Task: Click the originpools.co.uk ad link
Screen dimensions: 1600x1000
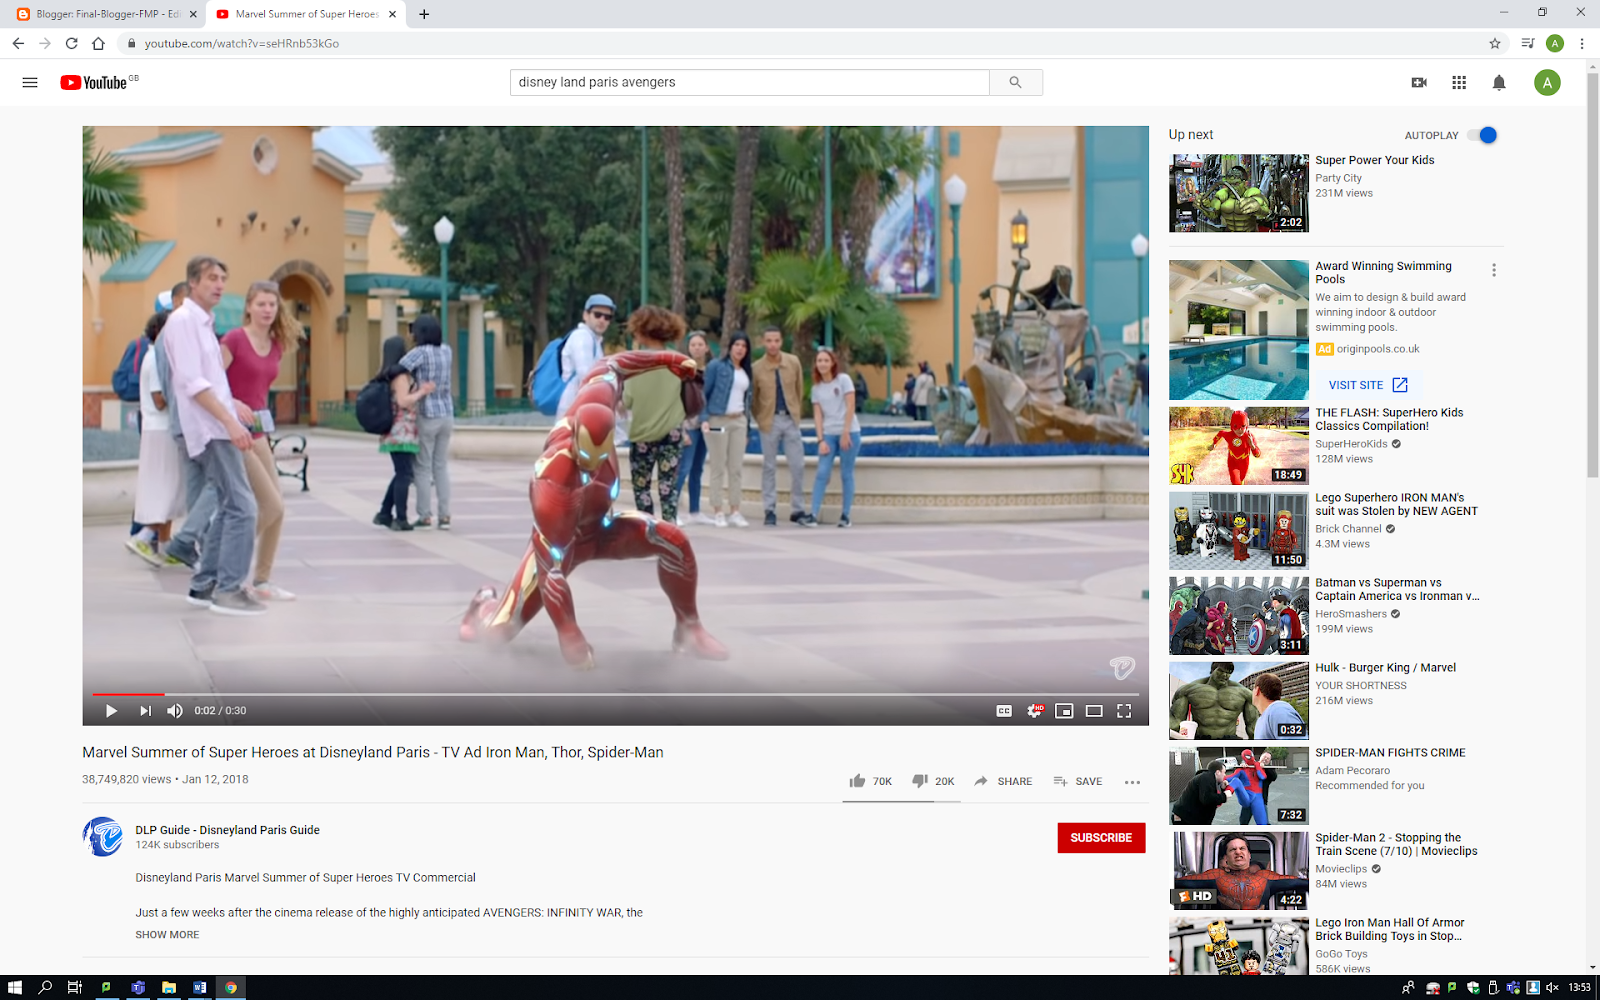Action: tap(1378, 349)
